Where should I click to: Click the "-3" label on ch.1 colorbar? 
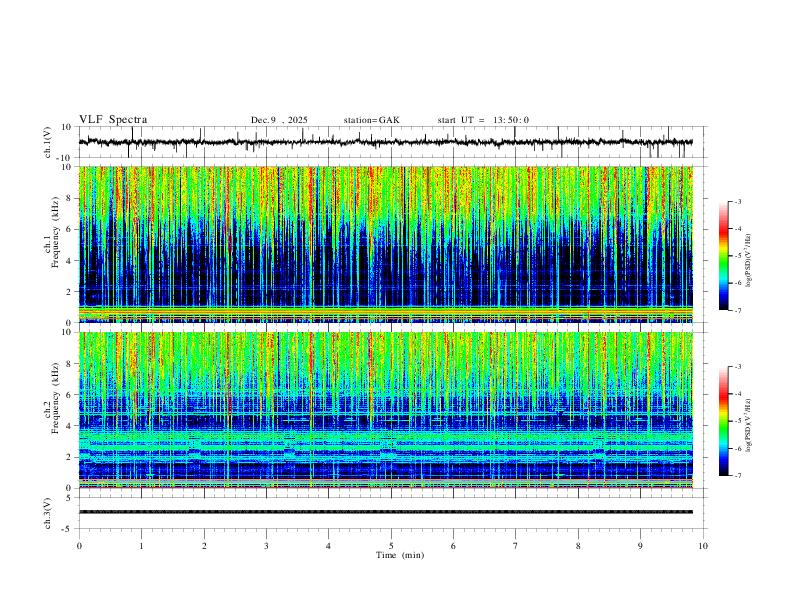[x=738, y=202]
